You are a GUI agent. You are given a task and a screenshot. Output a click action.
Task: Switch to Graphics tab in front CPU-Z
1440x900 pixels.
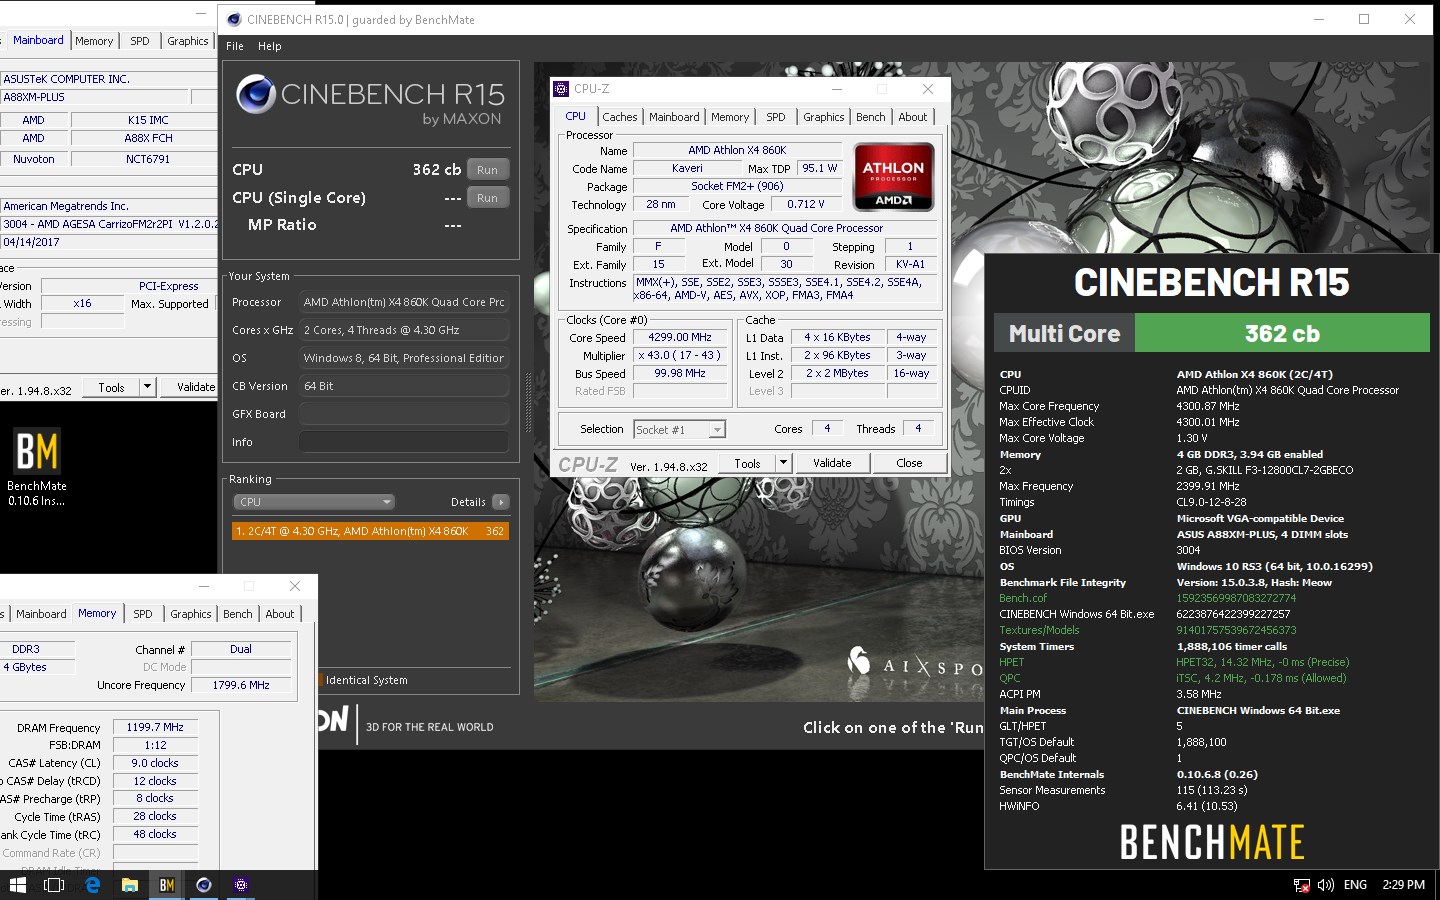(823, 117)
